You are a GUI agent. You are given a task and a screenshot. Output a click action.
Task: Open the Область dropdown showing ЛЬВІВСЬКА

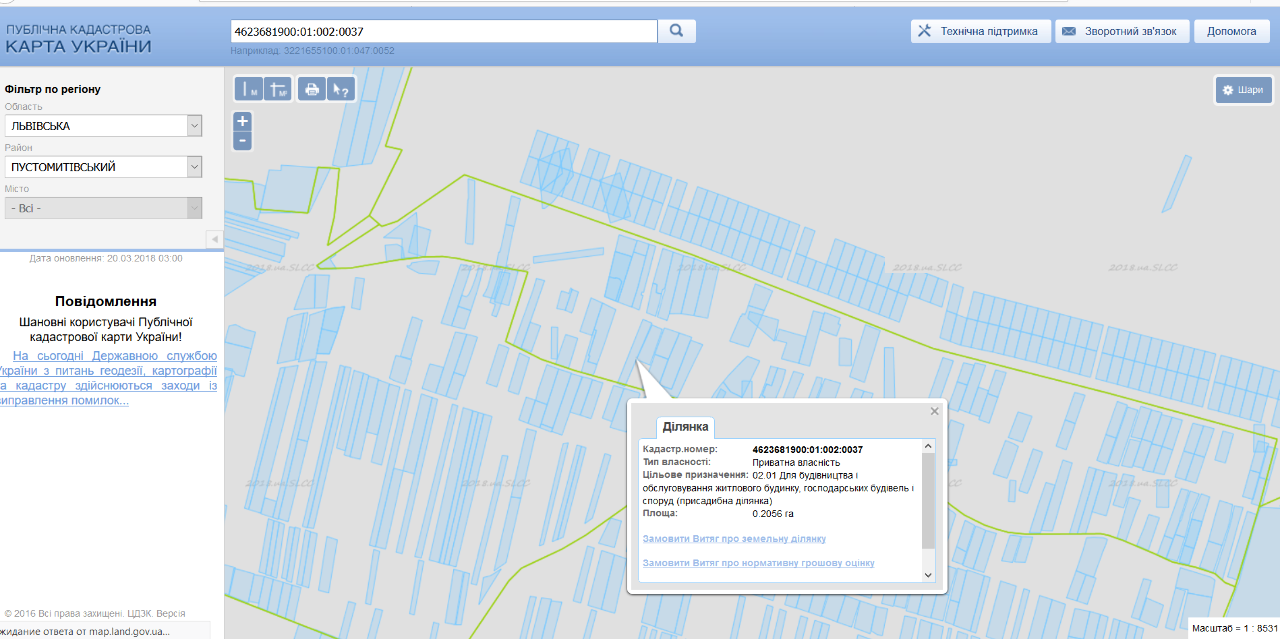pos(103,126)
